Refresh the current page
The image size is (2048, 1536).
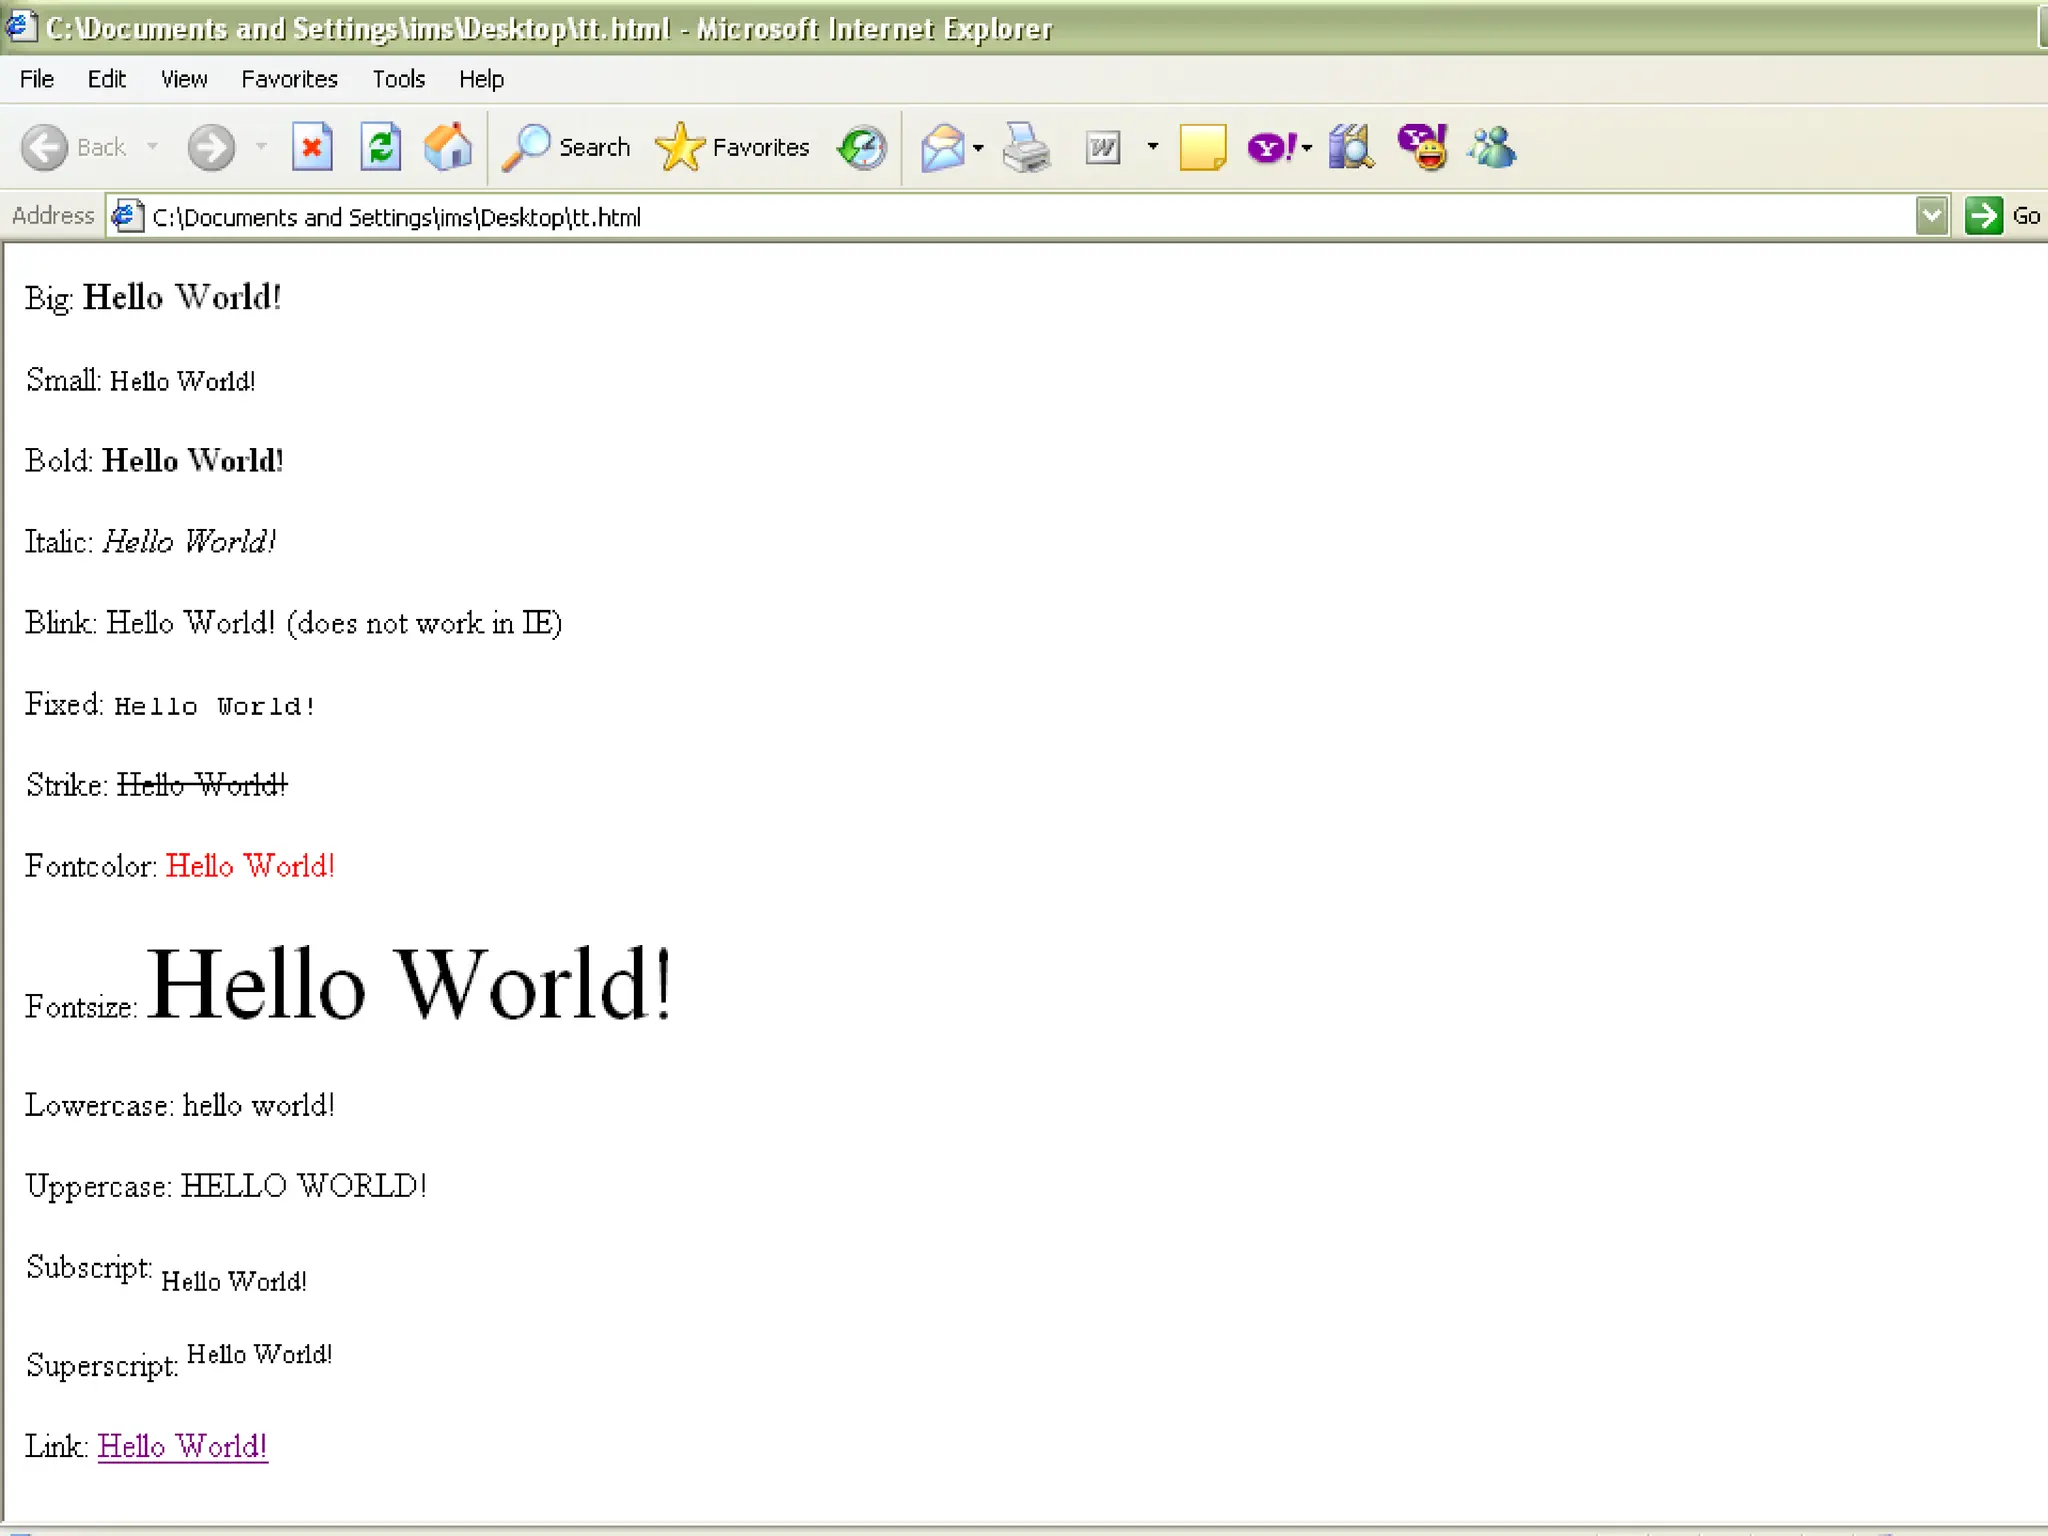(380, 148)
